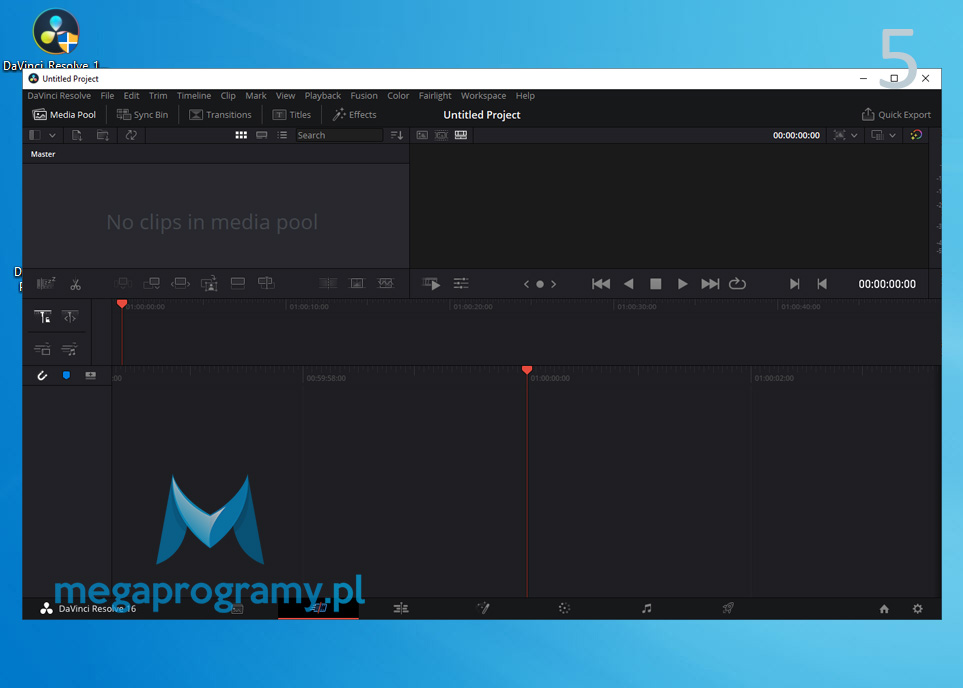This screenshot has width=963, height=688.
Task: Click the Import Media Folder icon
Action: pyautogui.click(x=103, y=135)
